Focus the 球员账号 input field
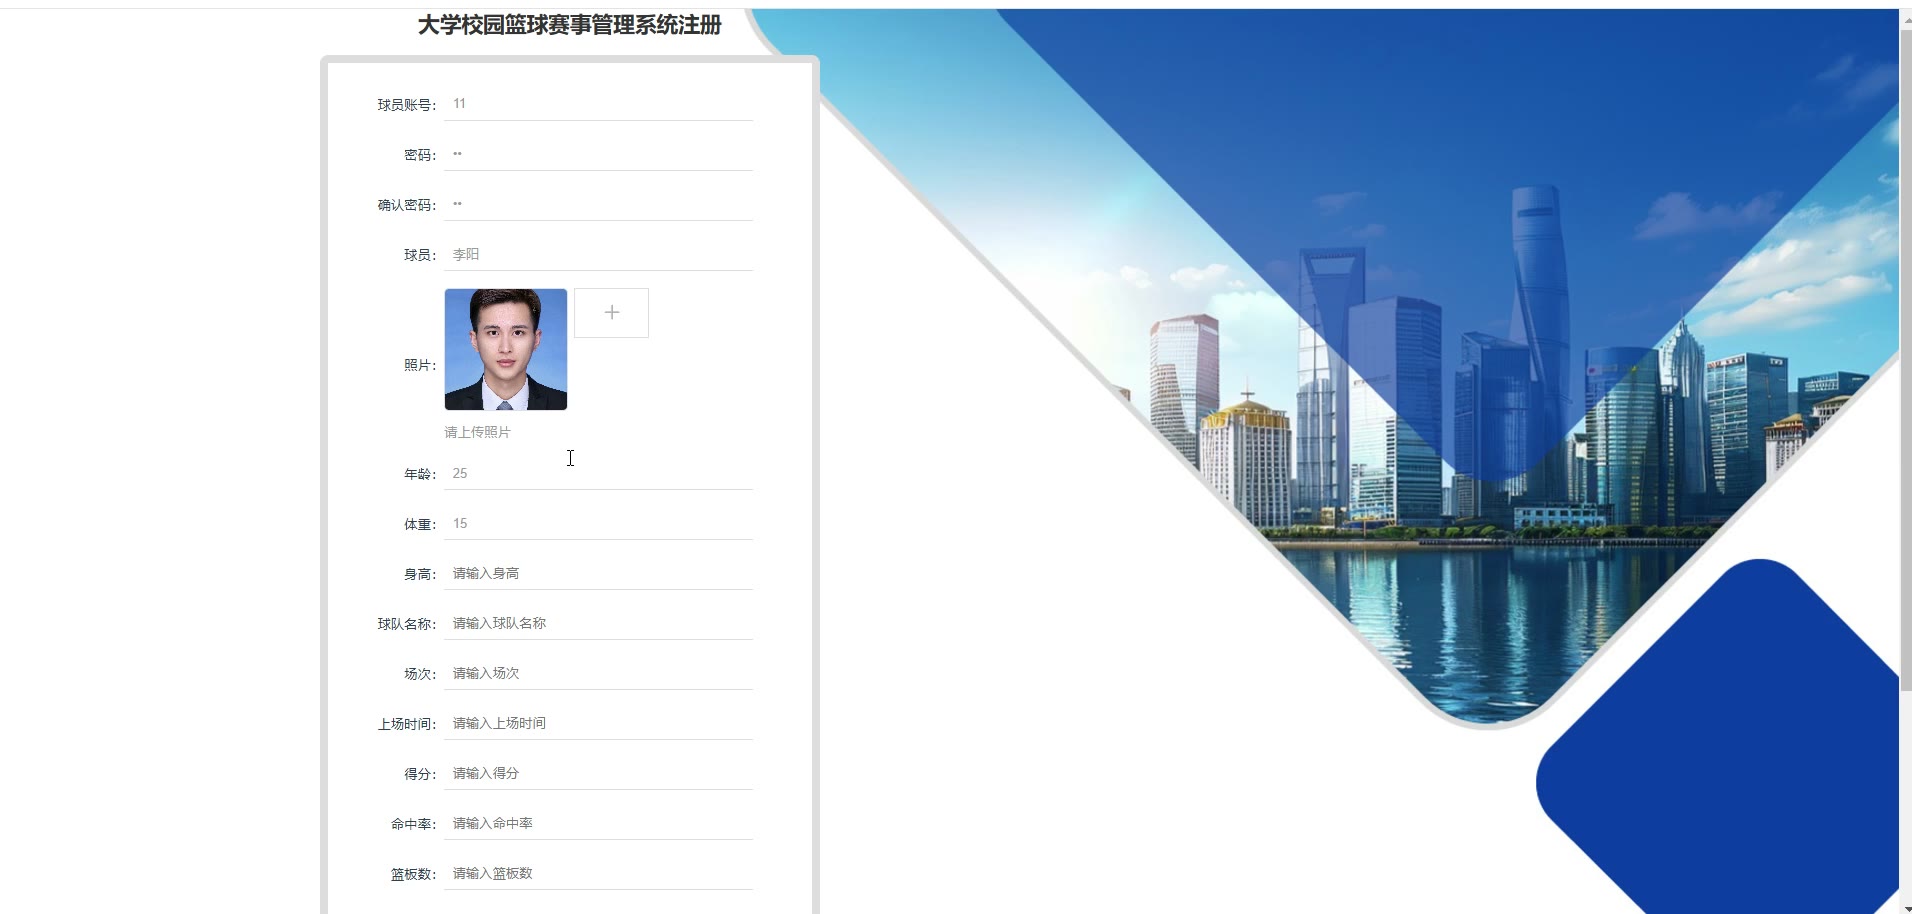Viewport: 1912px width, 914px height. [x=598, y=104]
